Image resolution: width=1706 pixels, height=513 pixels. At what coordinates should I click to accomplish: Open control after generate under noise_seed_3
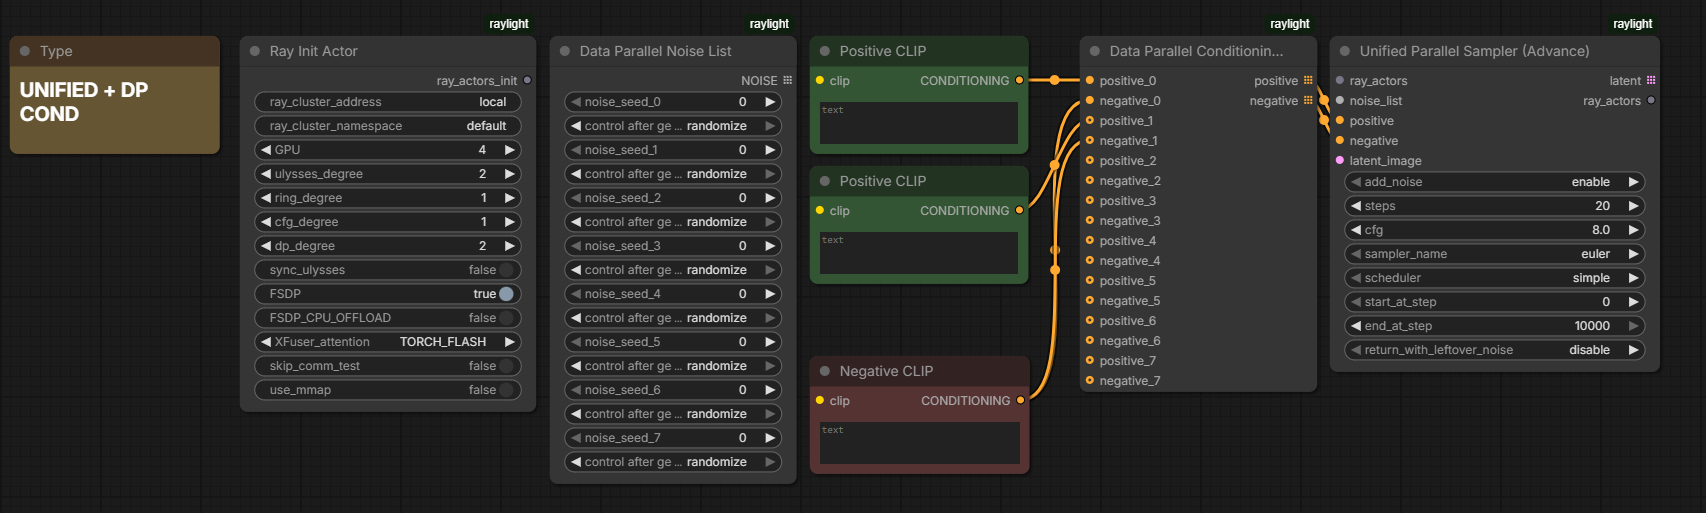point(673,270)
